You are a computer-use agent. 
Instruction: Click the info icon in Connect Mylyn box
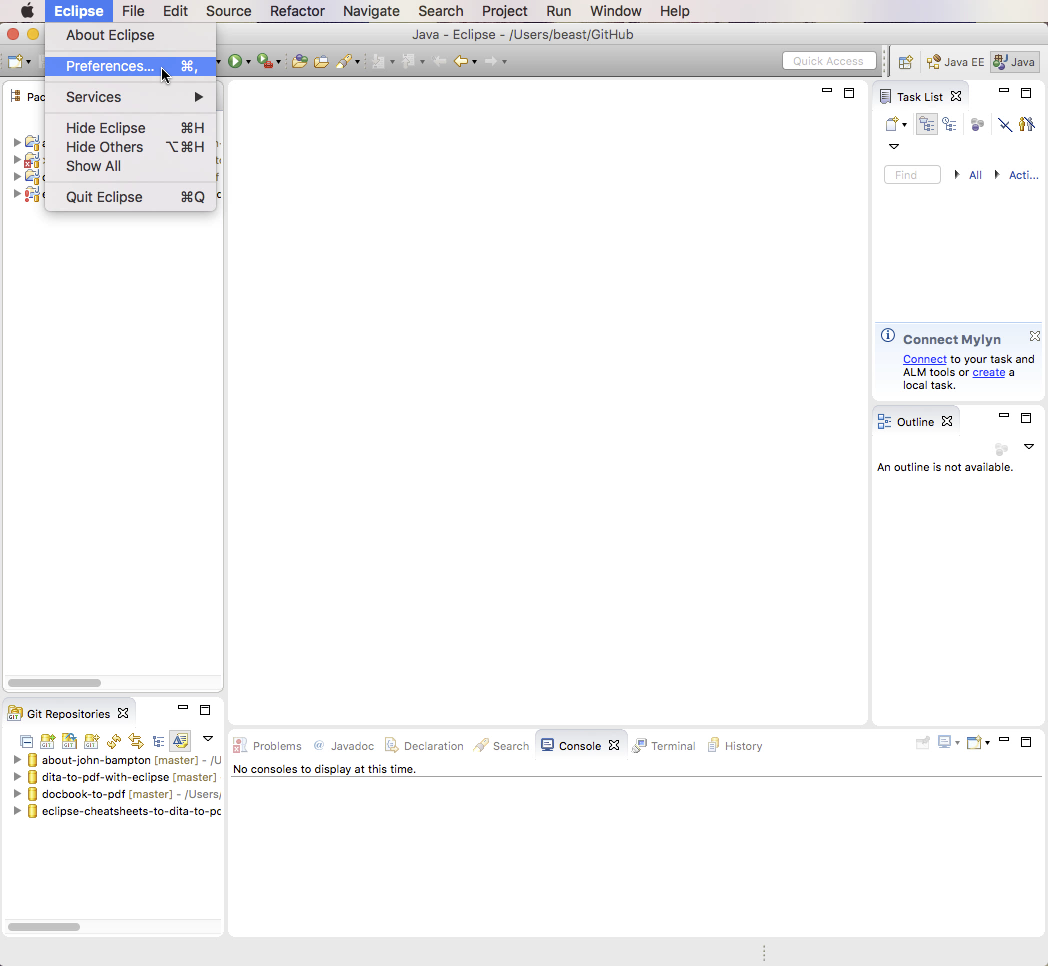tap(888, 336)
